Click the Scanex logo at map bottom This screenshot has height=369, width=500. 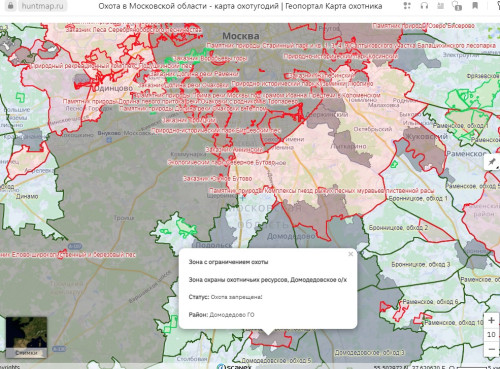234,366
